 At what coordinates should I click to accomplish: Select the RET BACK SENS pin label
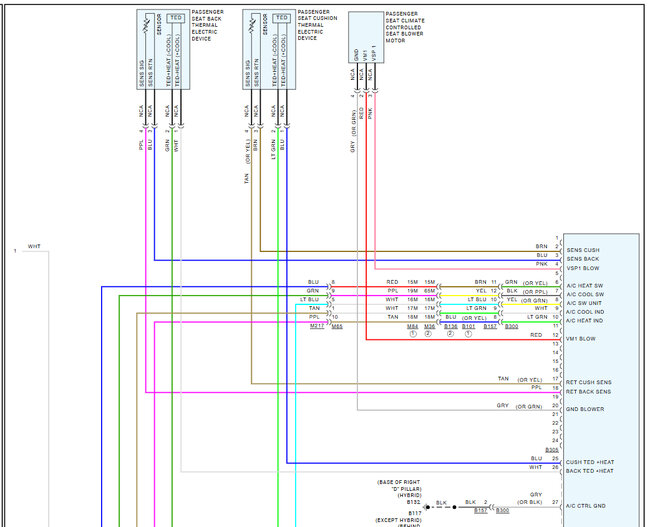pyautogui.click(x=589, y=391)
